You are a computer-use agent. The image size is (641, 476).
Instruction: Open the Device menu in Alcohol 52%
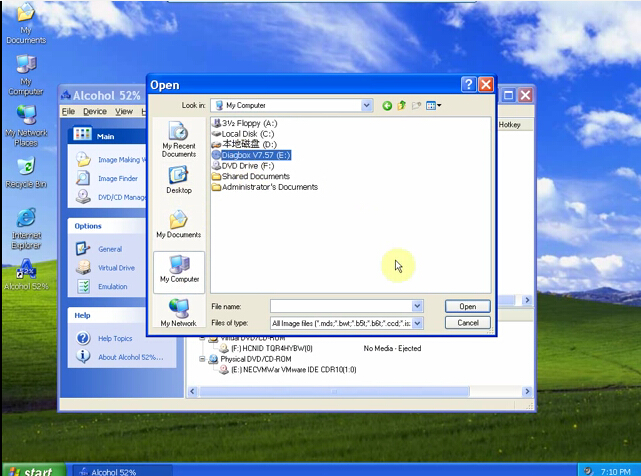(95, 112)
